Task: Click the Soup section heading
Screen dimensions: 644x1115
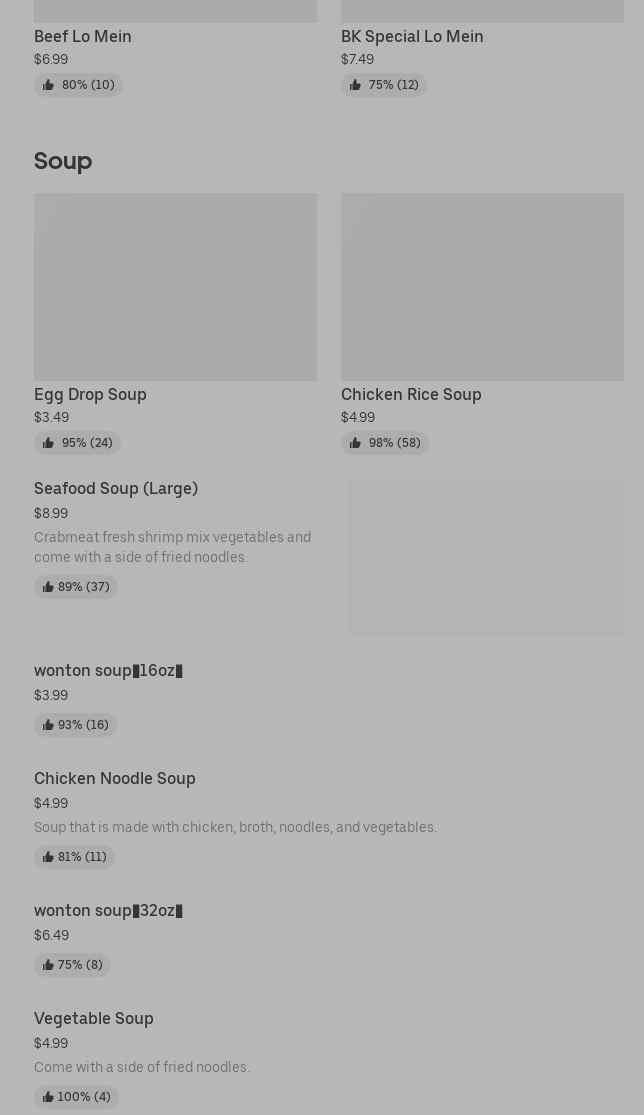Action: [x=63, y=161]
